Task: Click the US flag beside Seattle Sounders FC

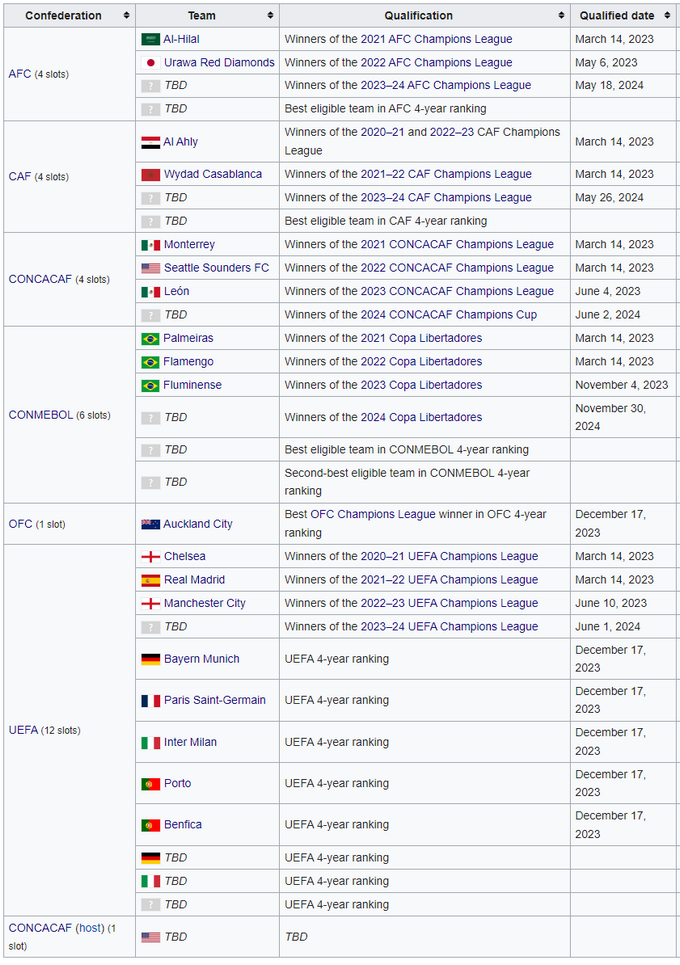Action: (150, 268)
